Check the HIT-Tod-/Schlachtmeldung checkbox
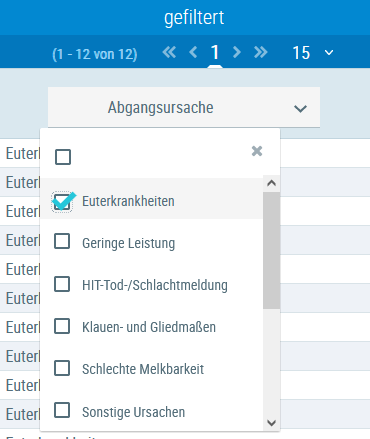This screenshot has width=370, height=439. [x=62, y=284]
